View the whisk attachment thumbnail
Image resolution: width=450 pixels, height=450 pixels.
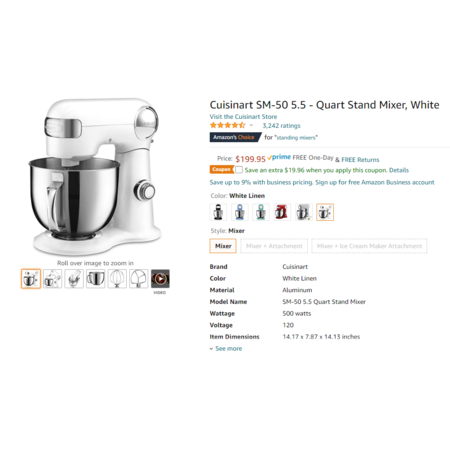[117, 279]
